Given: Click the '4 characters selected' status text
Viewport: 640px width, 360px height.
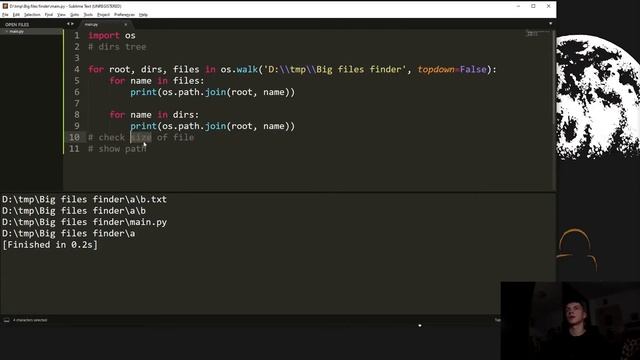Looking at the screenshot, I should [30, 320].
